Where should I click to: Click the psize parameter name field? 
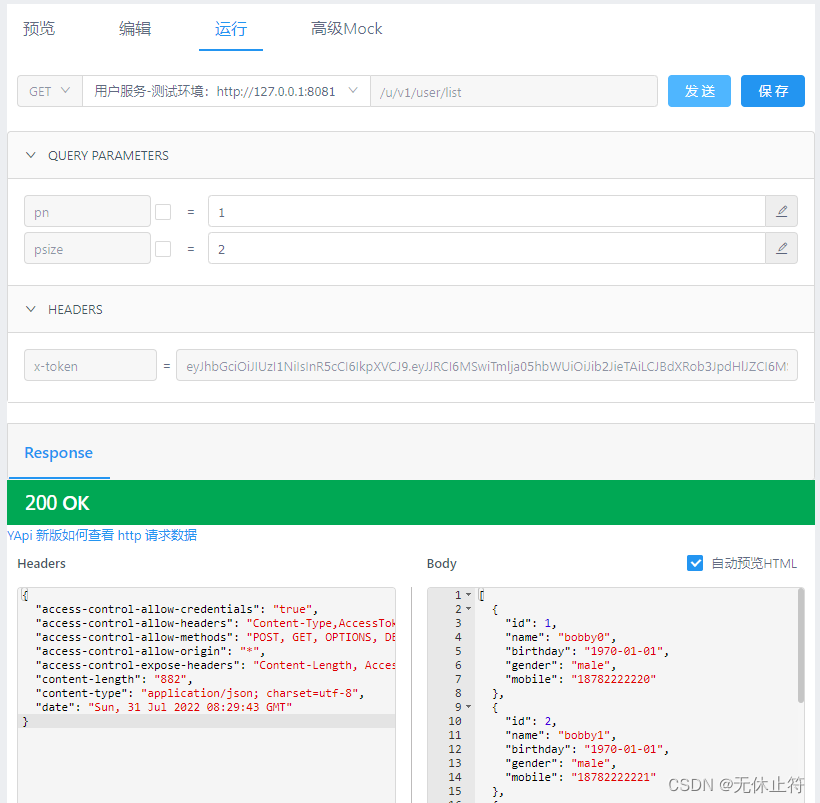tap(87, 248)
